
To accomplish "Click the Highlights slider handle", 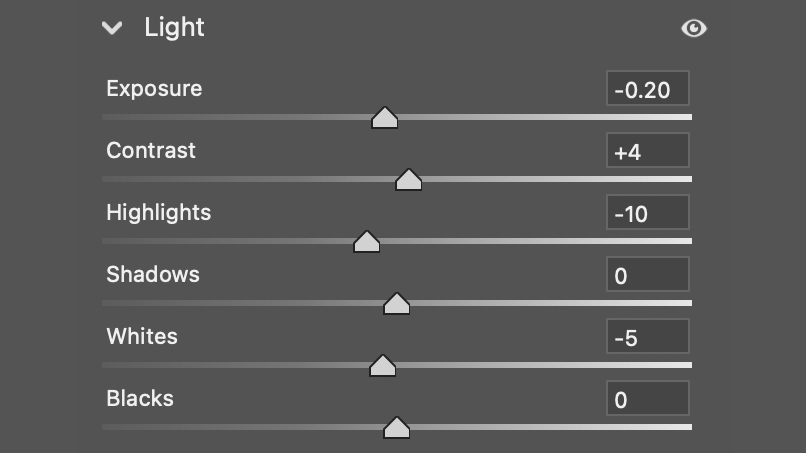I will pos(367,242).
